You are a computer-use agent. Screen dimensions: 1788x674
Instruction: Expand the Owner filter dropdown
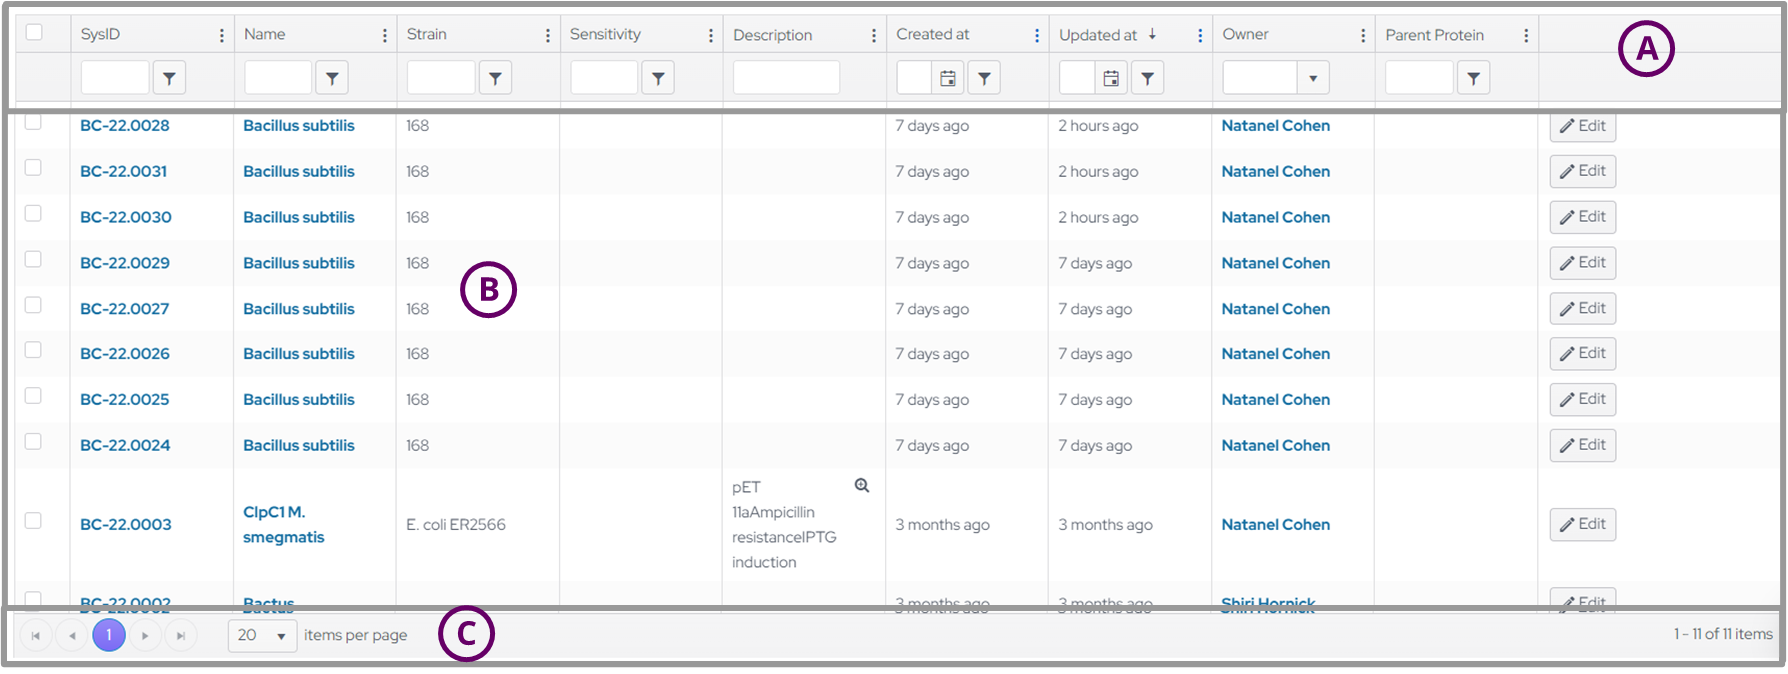(1312, 78)
